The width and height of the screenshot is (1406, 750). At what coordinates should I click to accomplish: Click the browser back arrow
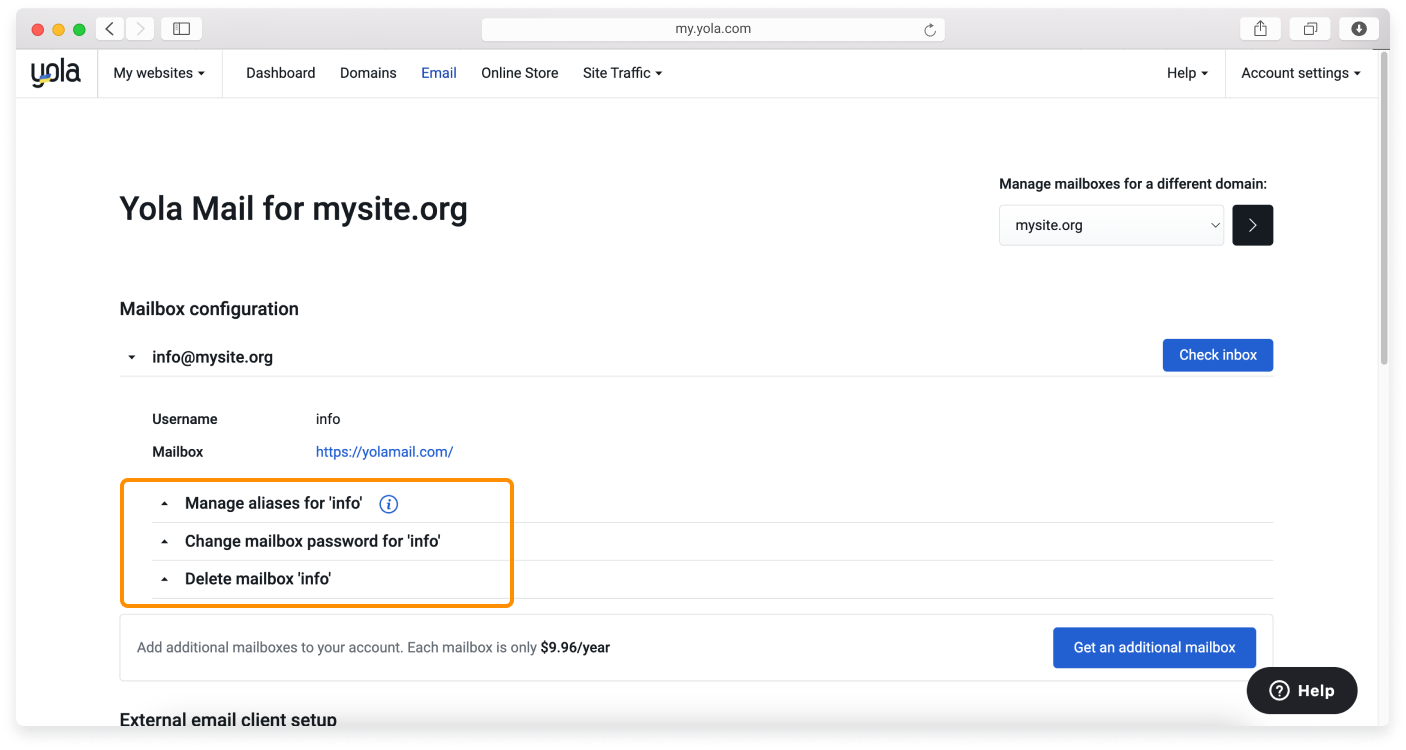coord(109,28)
